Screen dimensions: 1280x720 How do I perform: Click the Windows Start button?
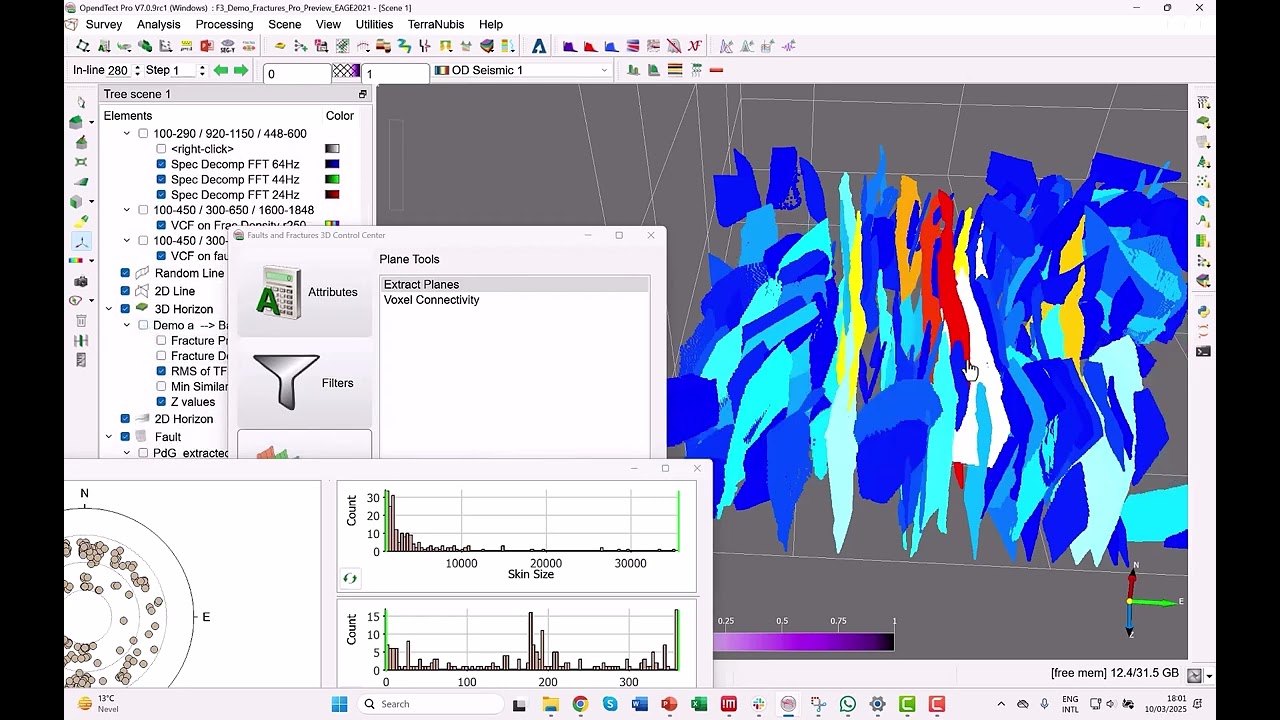[x=339, y=704]
